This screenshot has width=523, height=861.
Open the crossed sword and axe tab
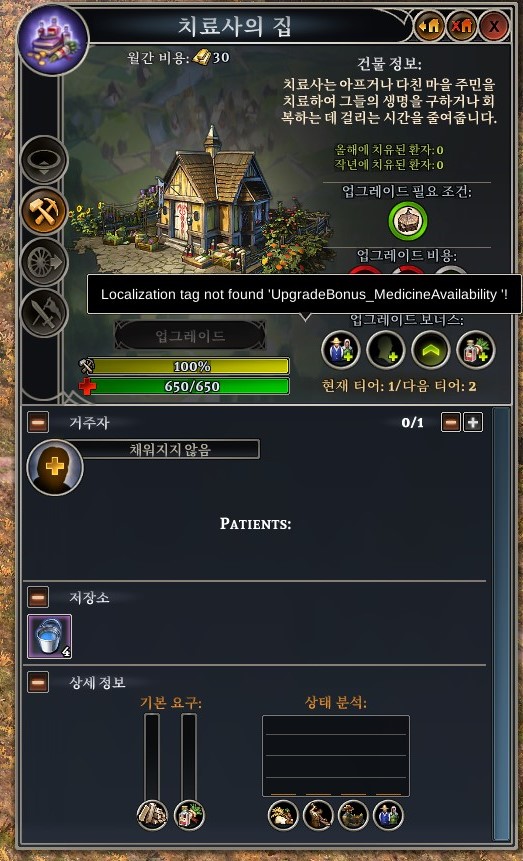click(44, 314)
